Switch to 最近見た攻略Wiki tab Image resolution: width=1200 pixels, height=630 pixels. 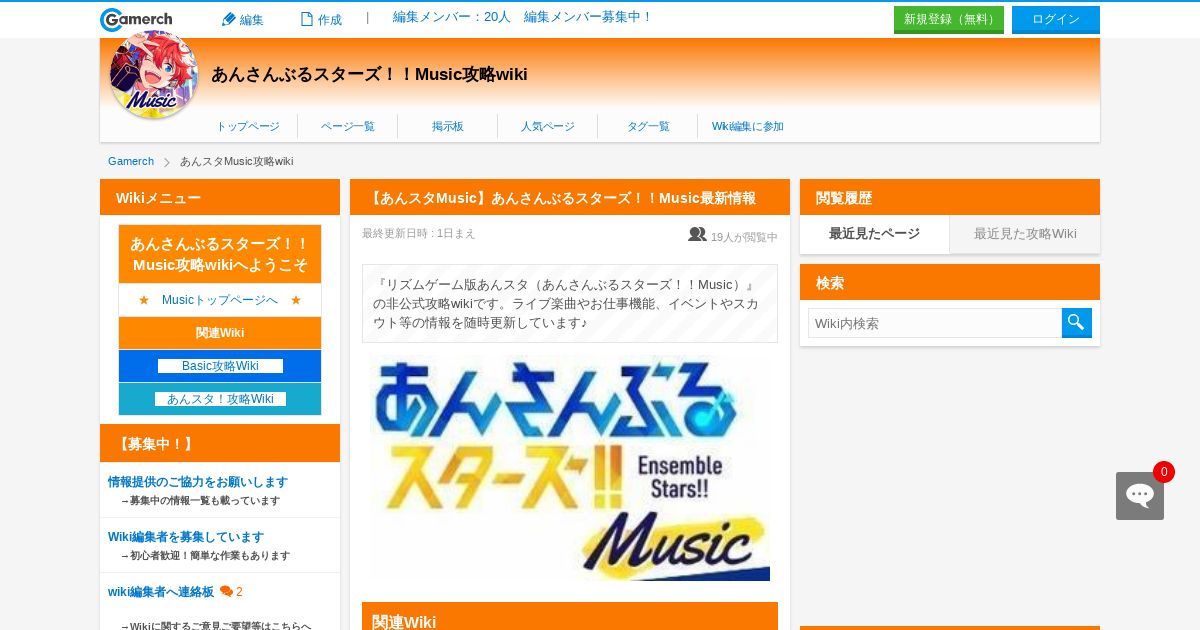click(x=1025, y=233)
